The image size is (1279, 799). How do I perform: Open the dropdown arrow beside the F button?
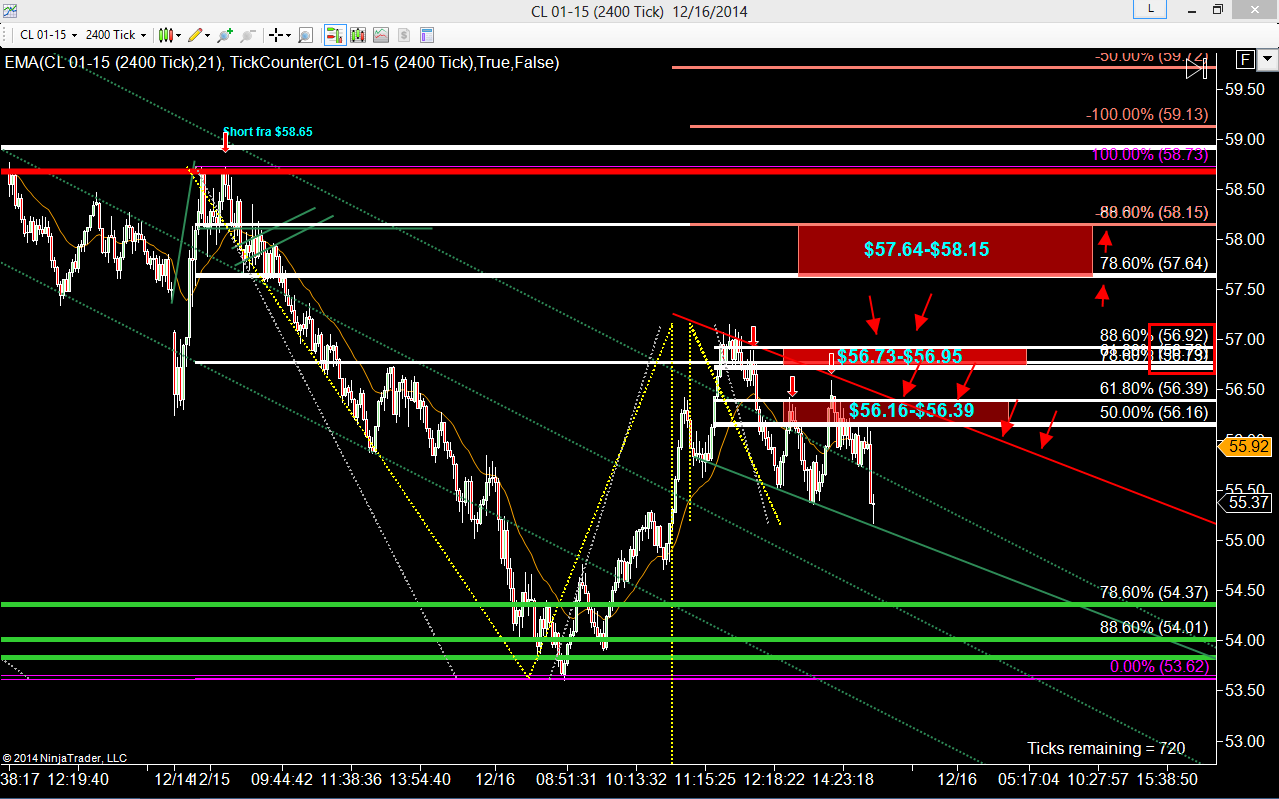(x=1265, y=59)
